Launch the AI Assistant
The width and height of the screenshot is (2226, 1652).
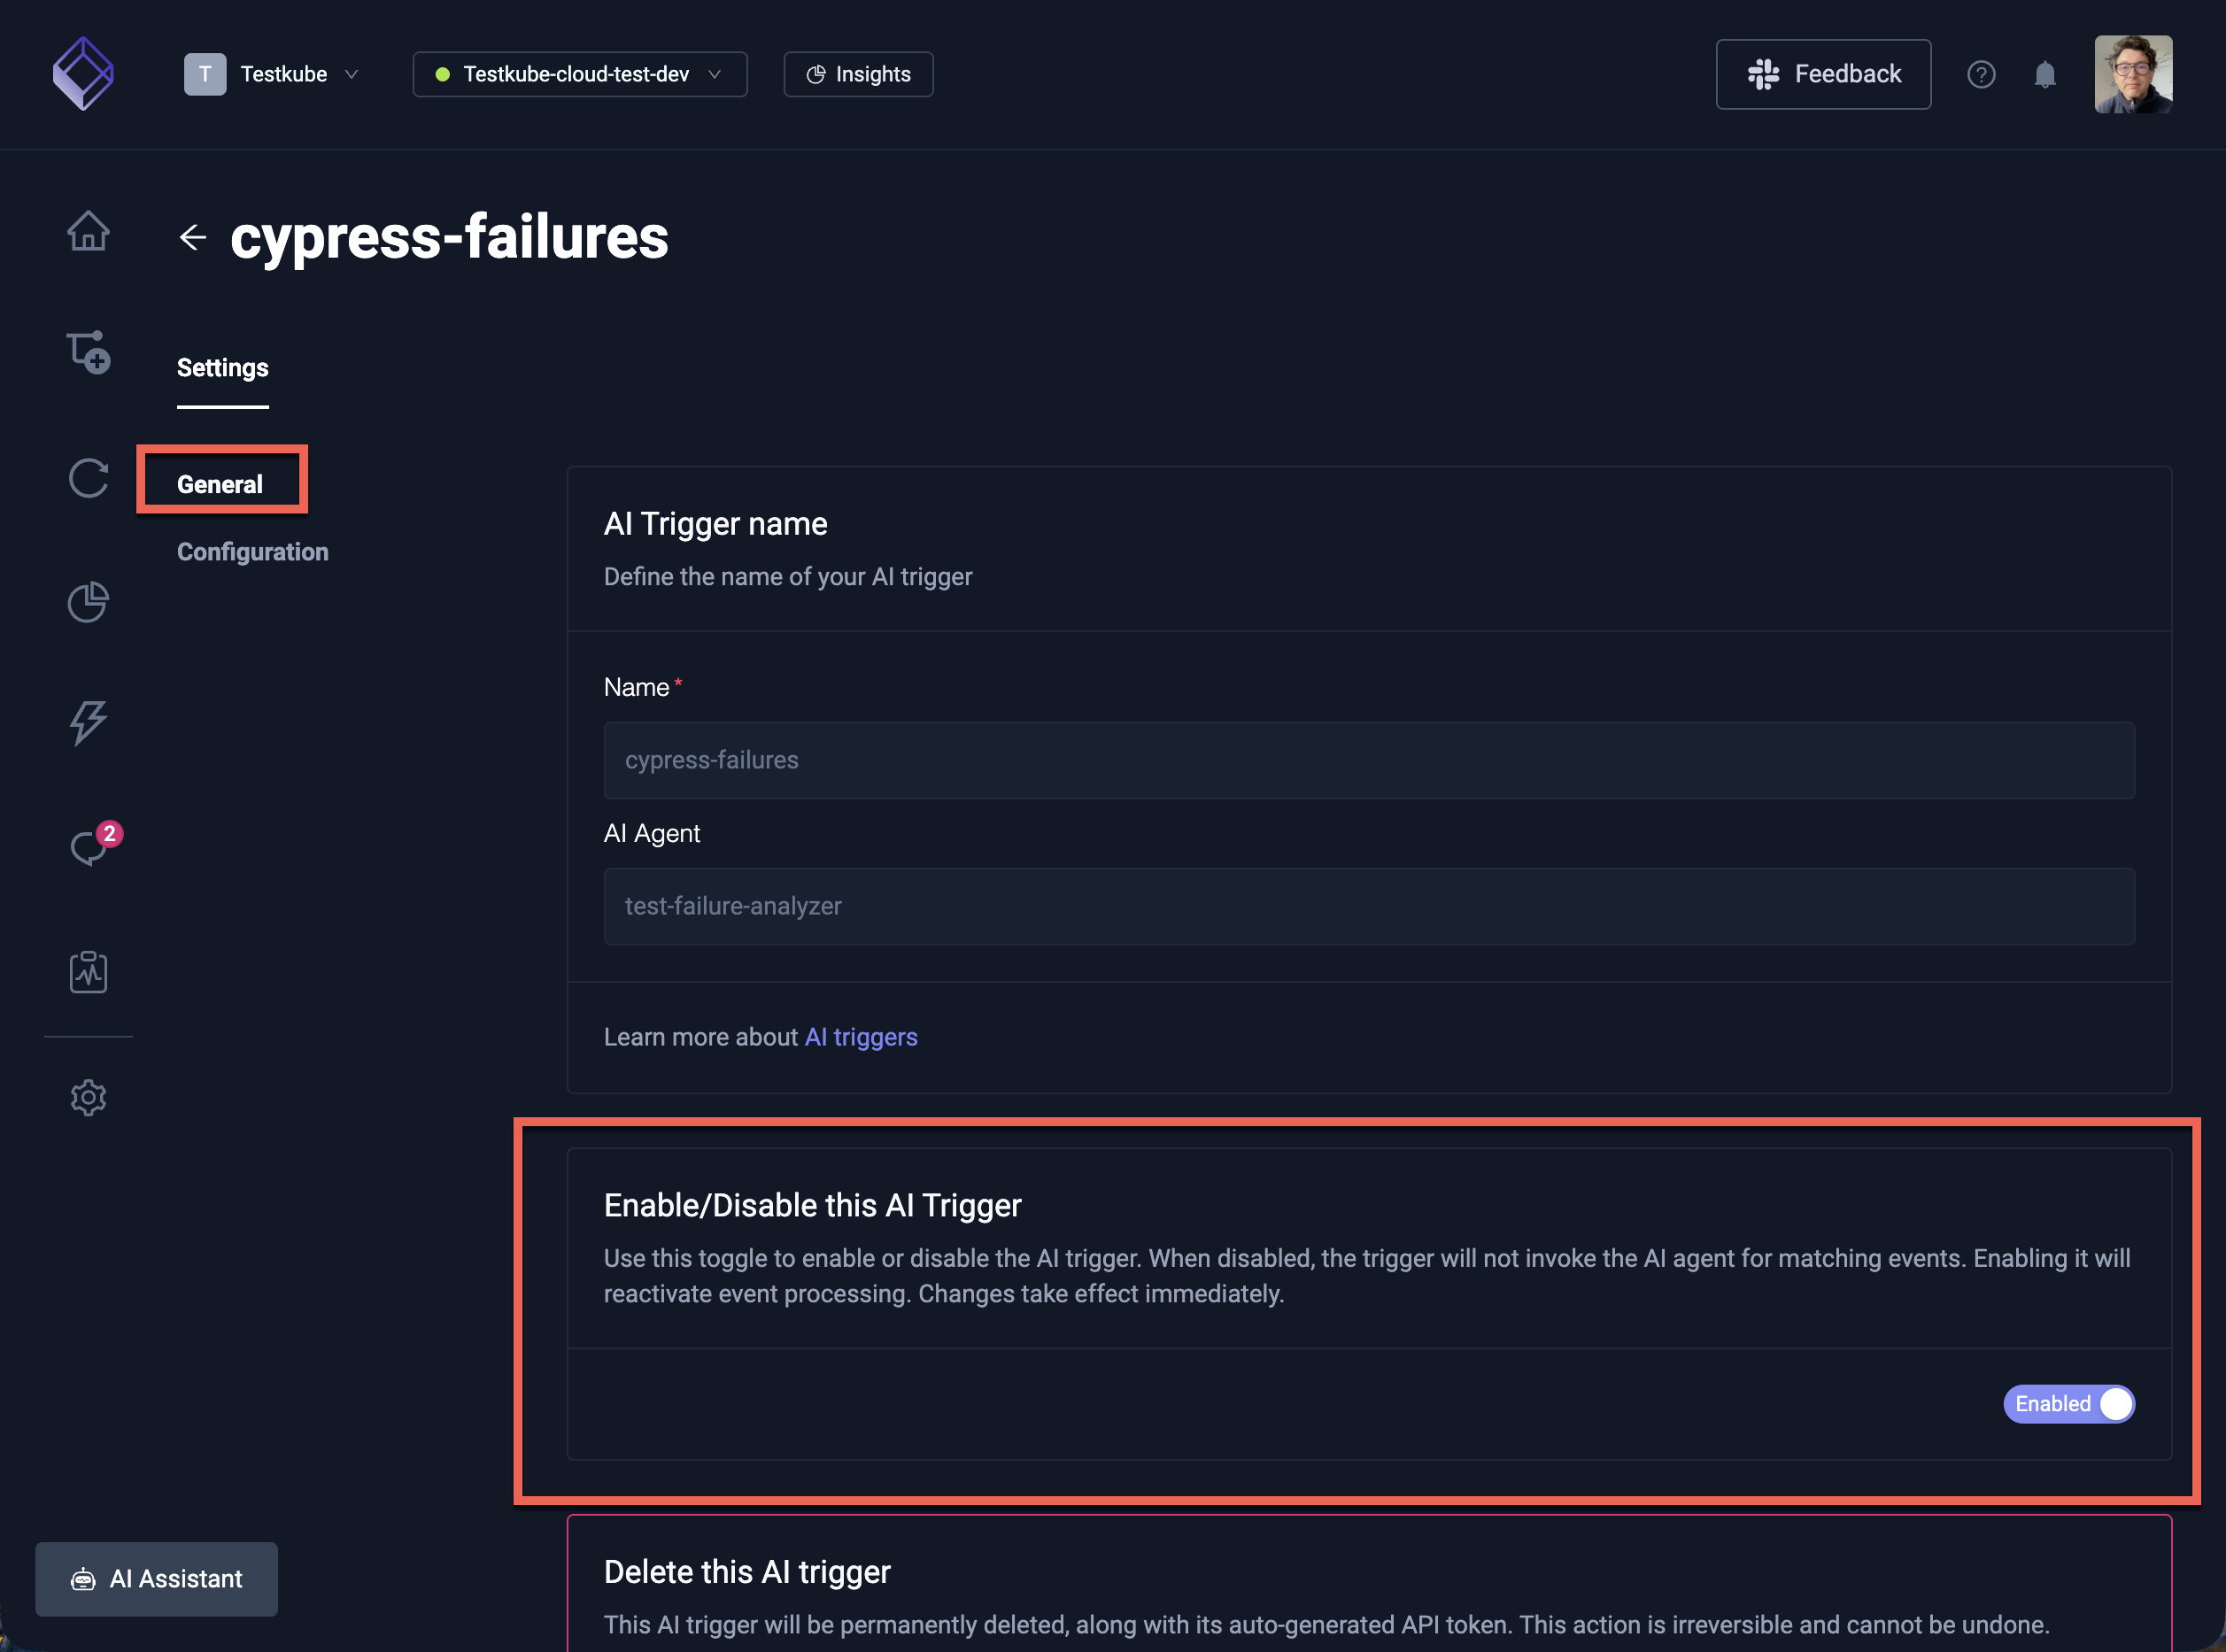pyautogui.click(x=156, y=1579)
